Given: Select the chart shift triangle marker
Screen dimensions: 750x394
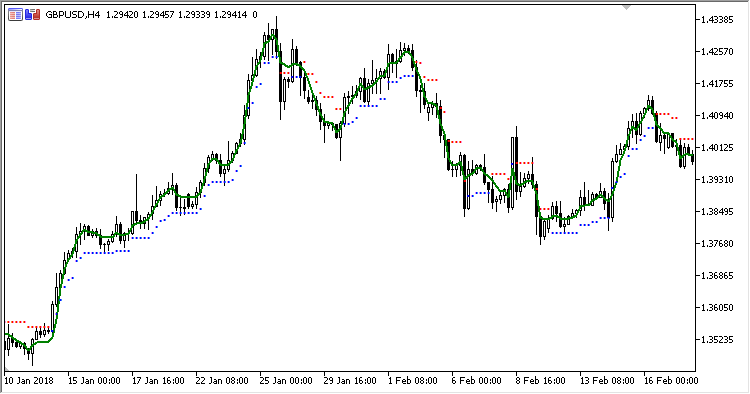Looking at the screenshot, I should [626, 8].
